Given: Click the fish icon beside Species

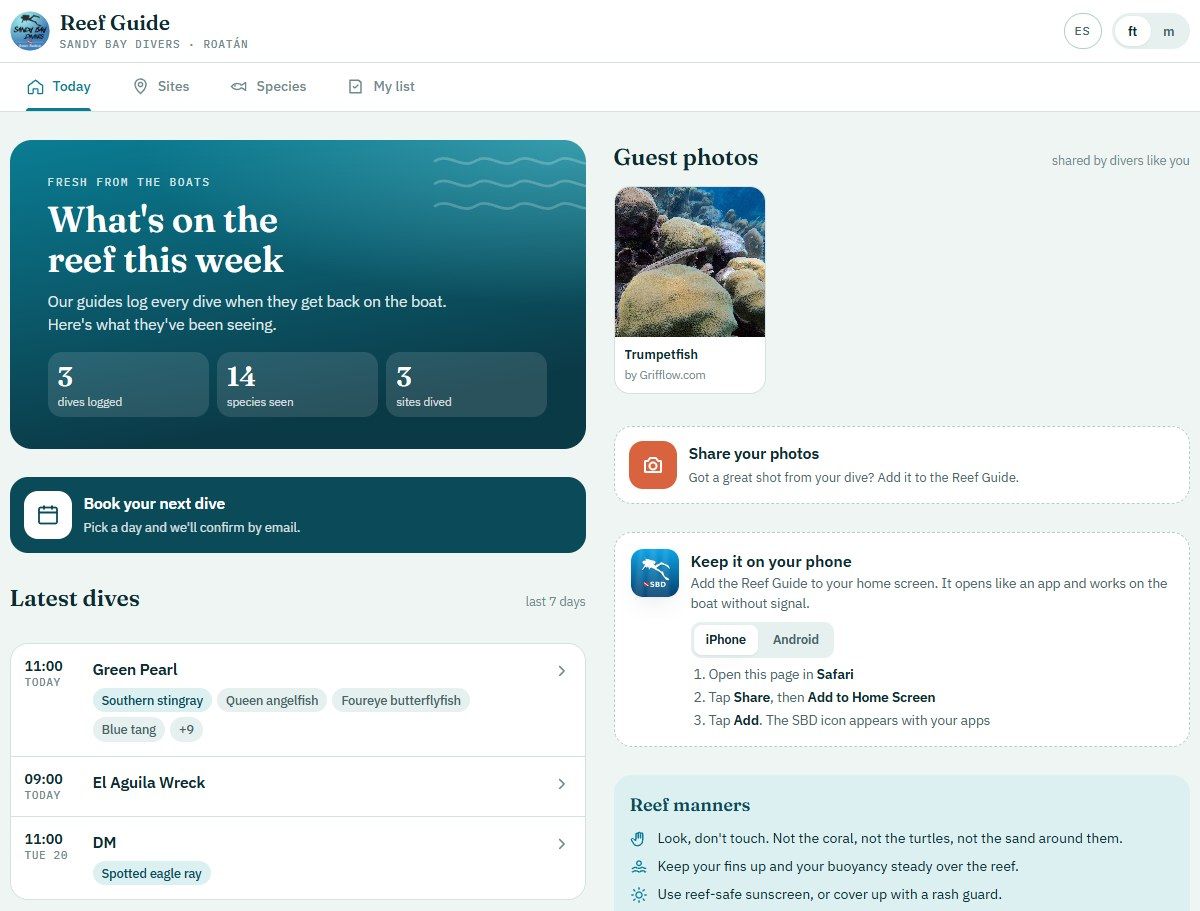Looking at the screenshot, I should tap(239, 87).
